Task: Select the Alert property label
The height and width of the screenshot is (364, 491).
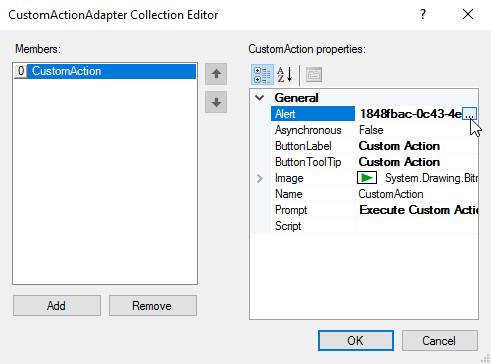Action: coord(313,114)
